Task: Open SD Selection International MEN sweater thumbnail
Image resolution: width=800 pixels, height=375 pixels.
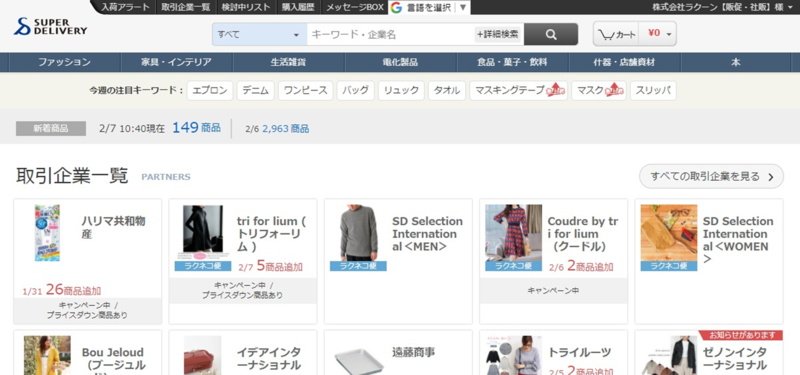Action: pyautogui.click(x=358, y=233)
